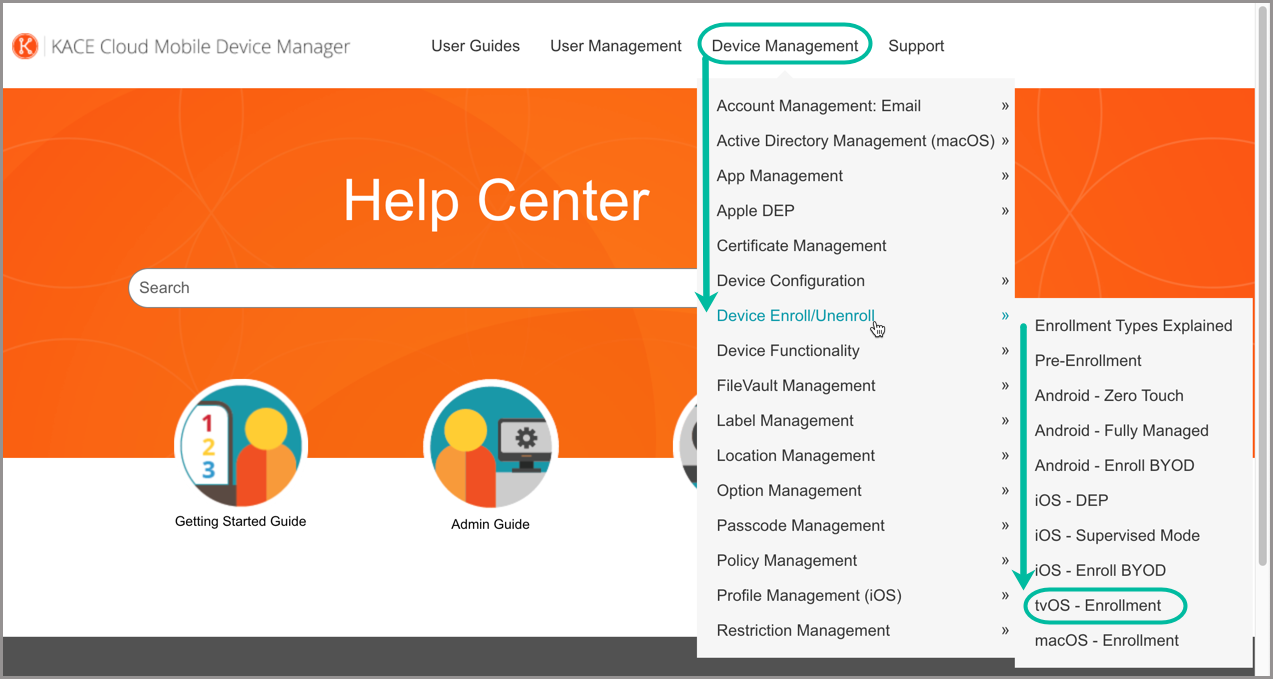
Task: Open the Admin Guide icon
Action: click(x=490, y=444)
